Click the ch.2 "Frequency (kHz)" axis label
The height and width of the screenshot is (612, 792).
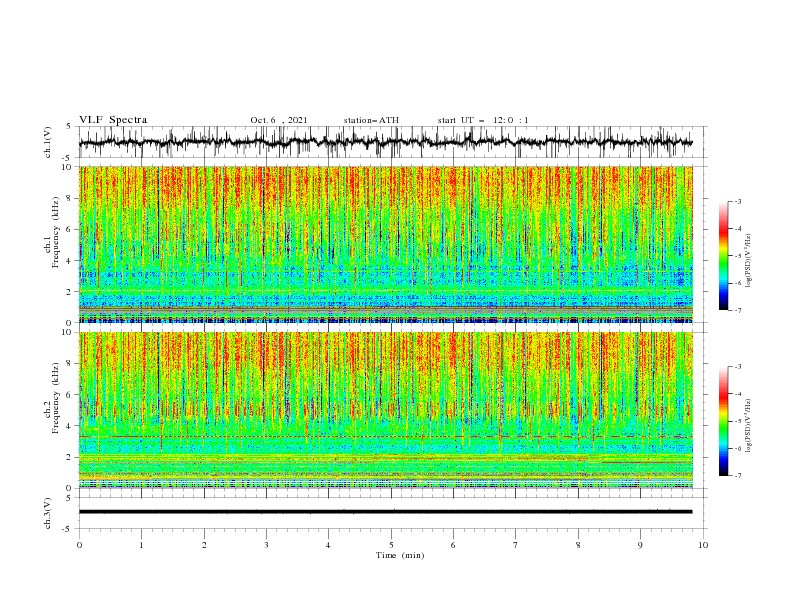54,398
